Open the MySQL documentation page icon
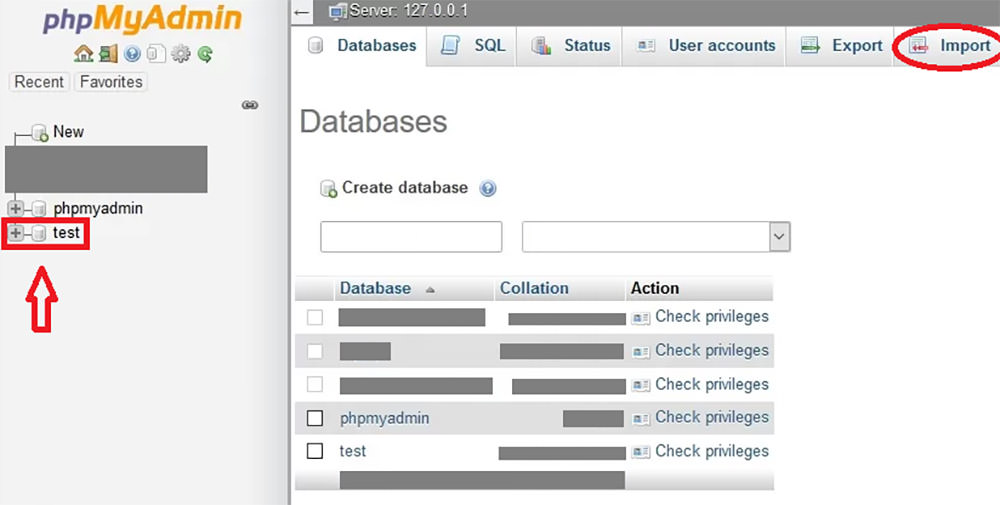 coord(156,54)
